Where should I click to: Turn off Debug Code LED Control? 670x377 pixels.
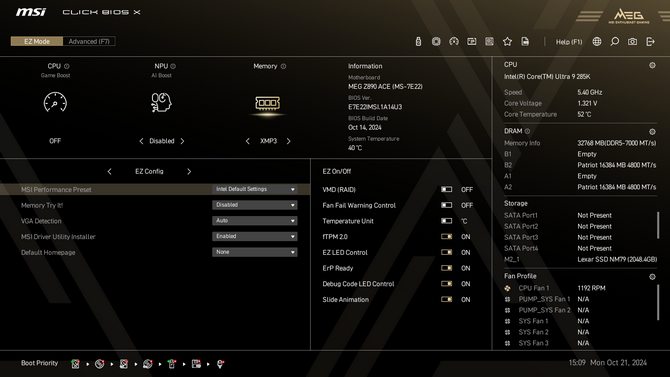point(447,284)
